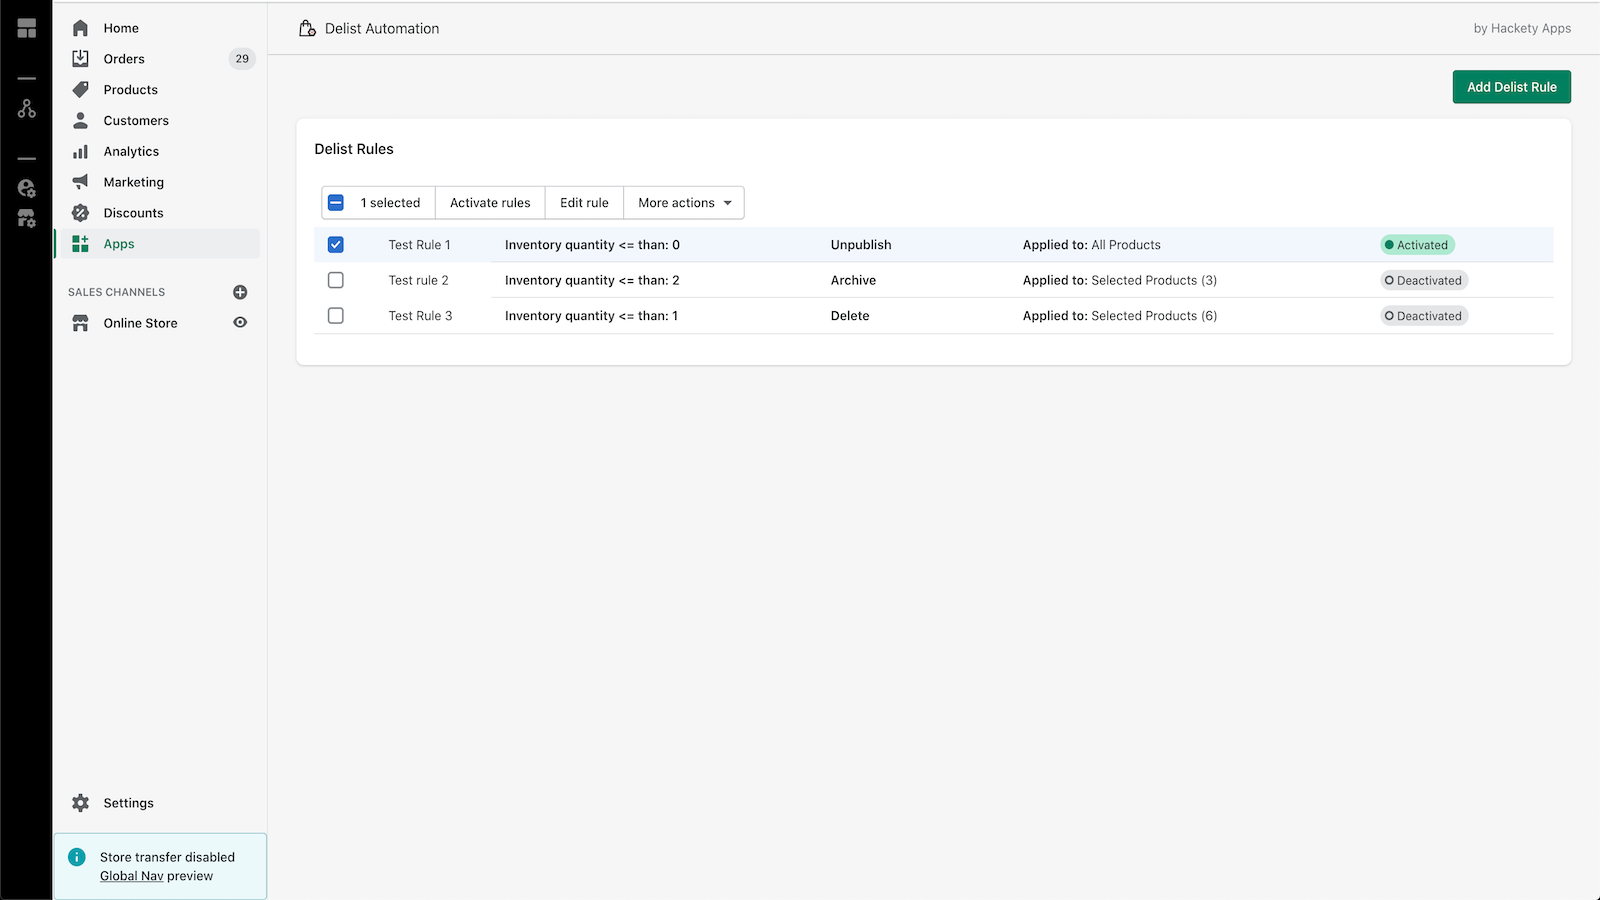Open Customers from the navigation menu

(x=134, y=120)
